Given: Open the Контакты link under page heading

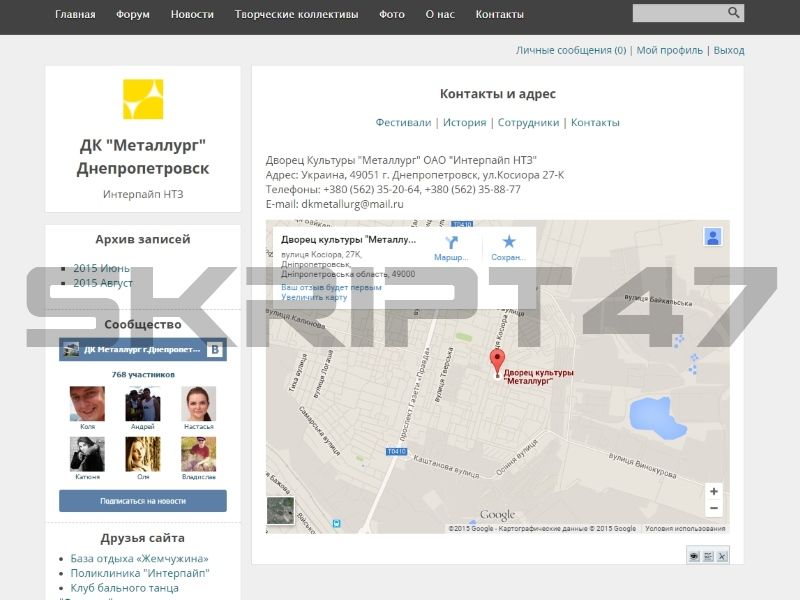Looking at the screenshot, I should click(595, 122).
